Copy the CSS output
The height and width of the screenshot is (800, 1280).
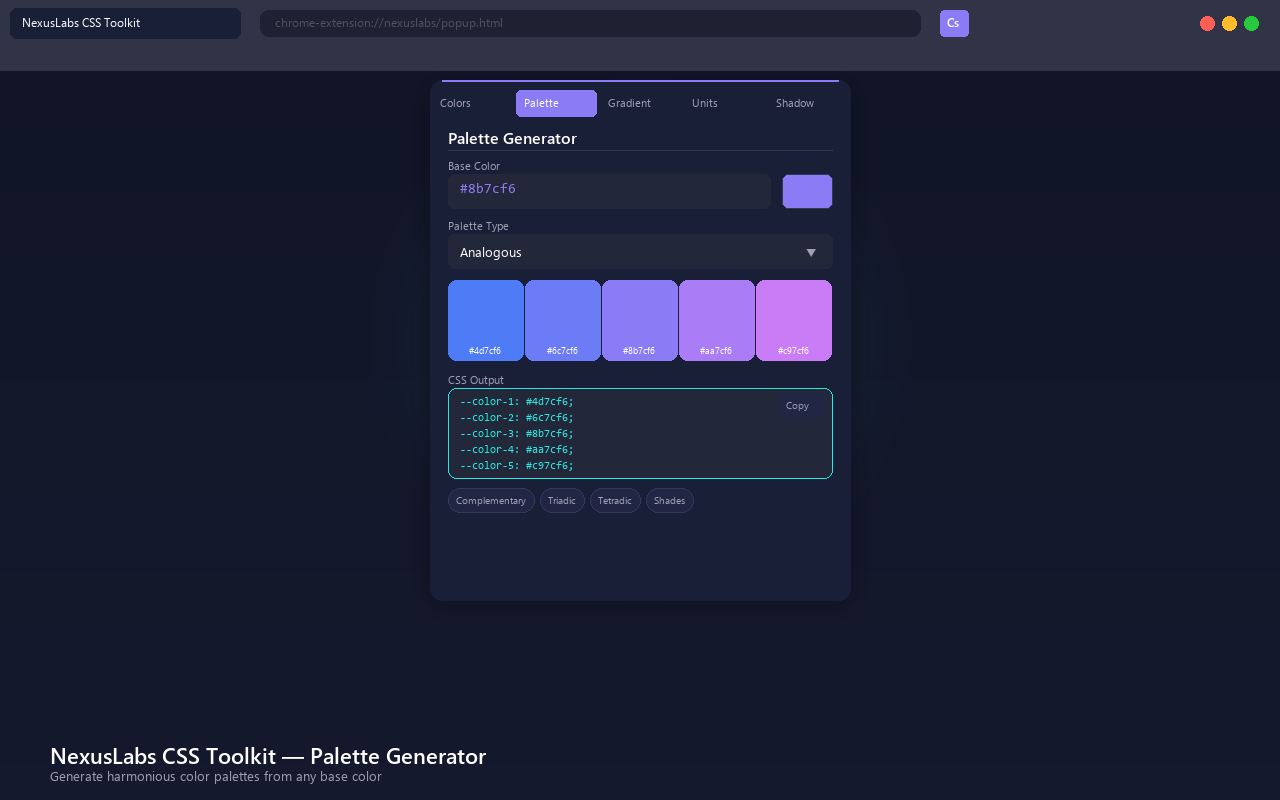[798, 406]
